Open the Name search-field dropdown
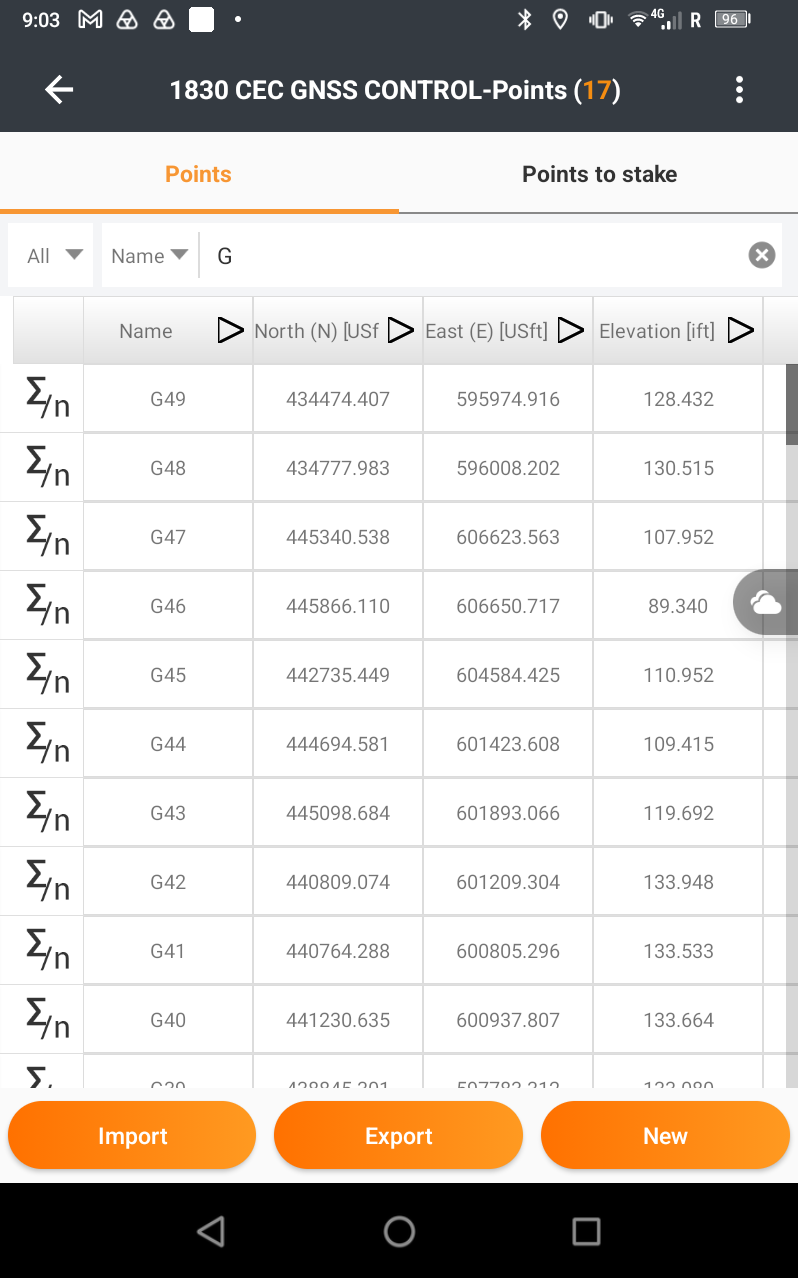Screen dimensions: 798x1278 (x=150, y=255)
